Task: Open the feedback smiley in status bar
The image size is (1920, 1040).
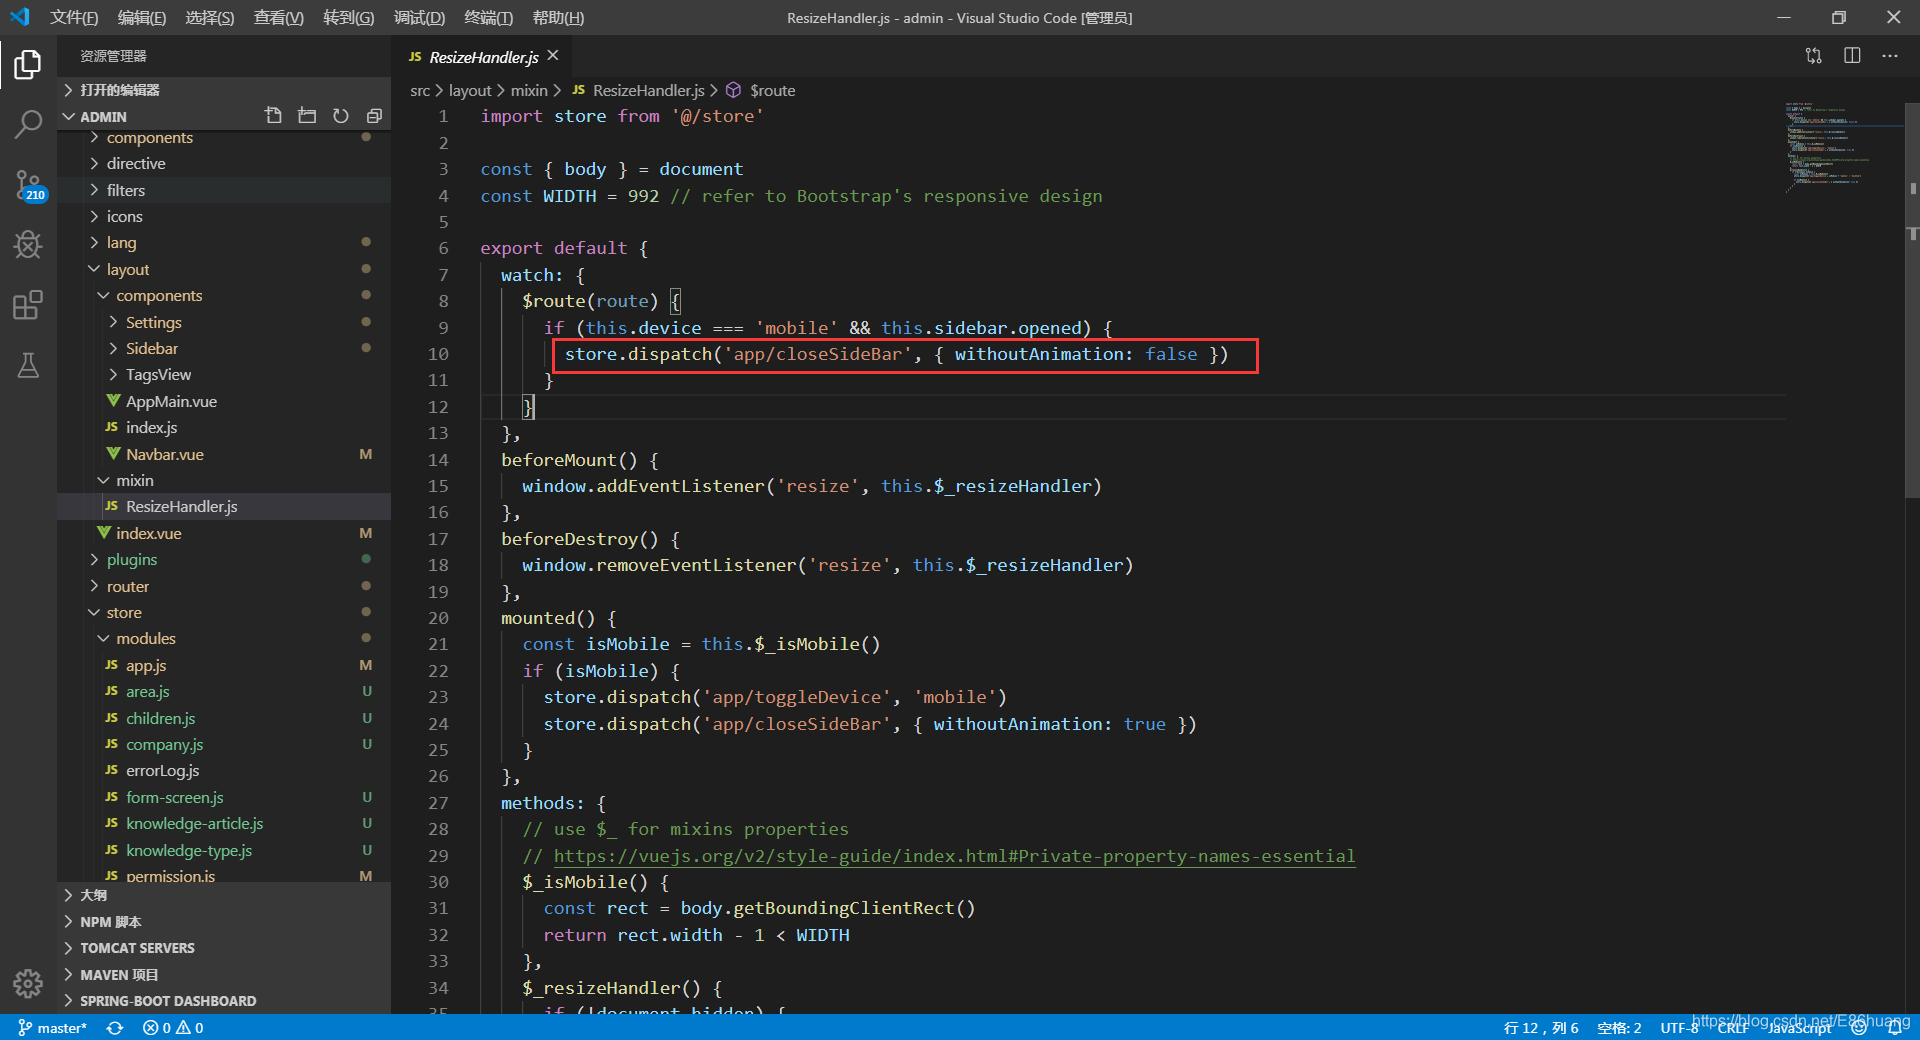Action: [1859, 1027]
